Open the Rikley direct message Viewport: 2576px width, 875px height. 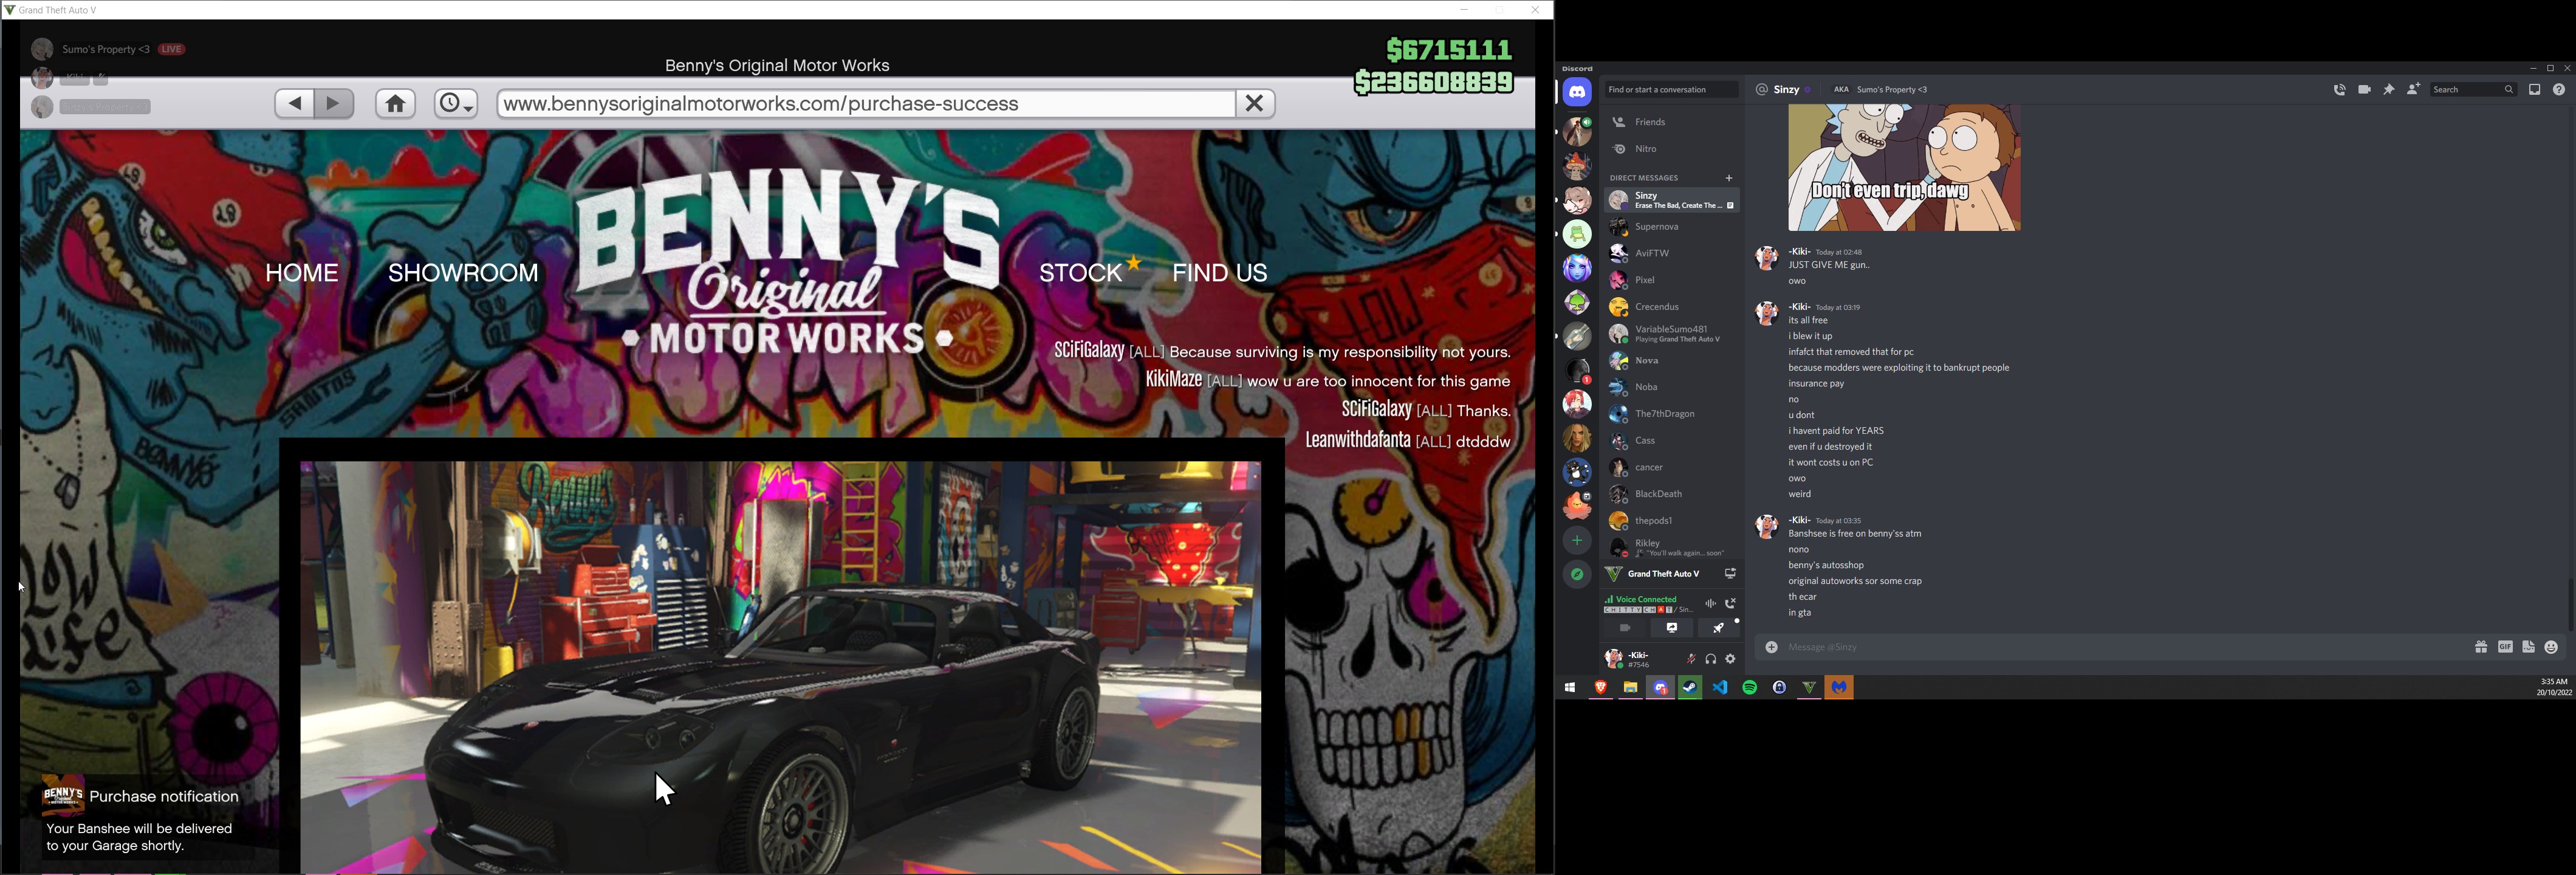(1671, 548)
